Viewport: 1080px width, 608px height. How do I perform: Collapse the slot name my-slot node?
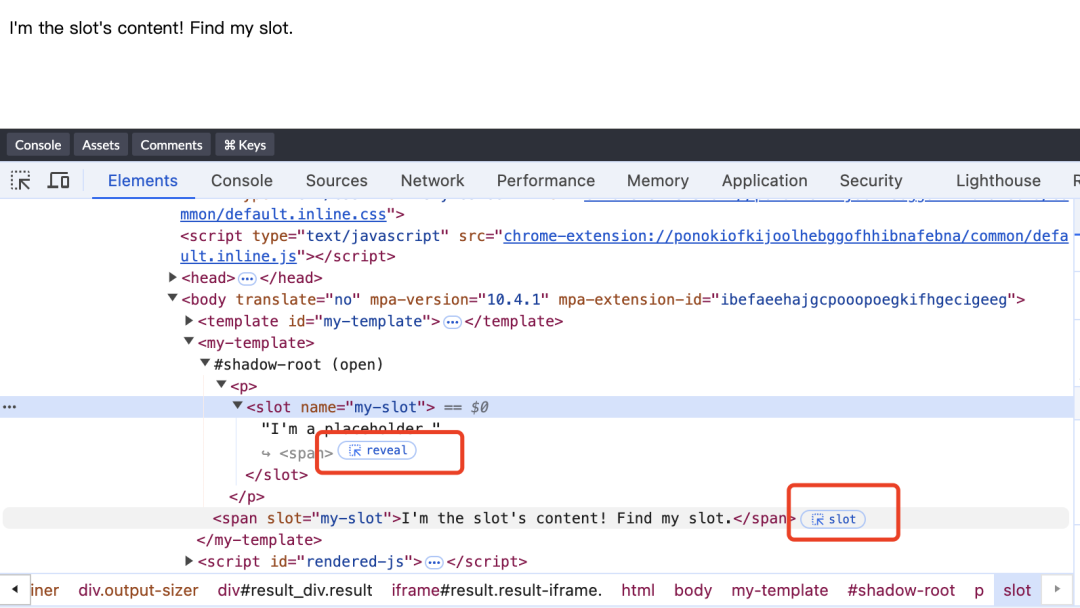coord(238,407)
